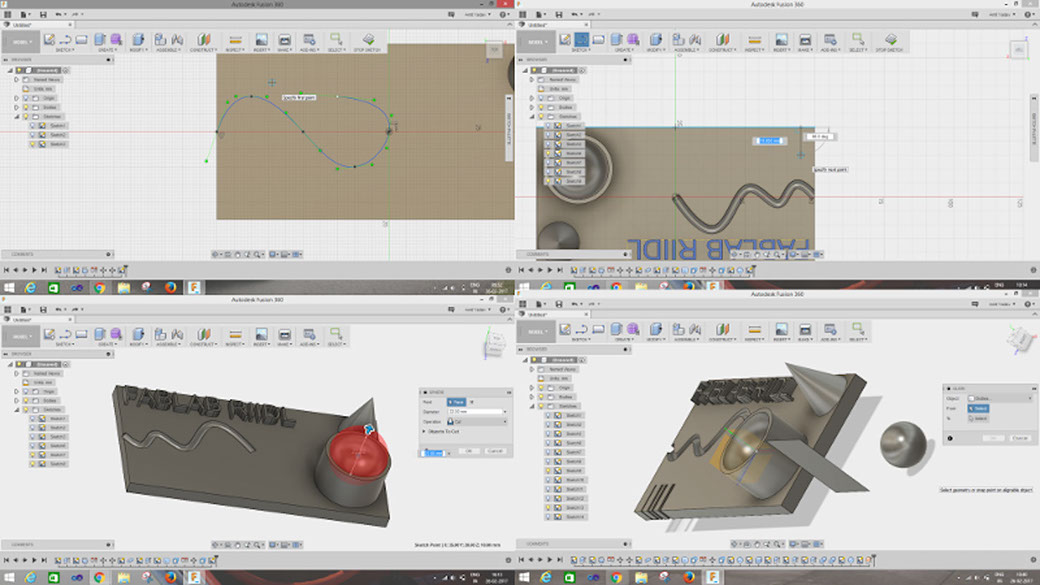Screen dimensions: 1040x585
Task: Click Construct plane icon in spline-curve window
Action: (x=204, y=40)
